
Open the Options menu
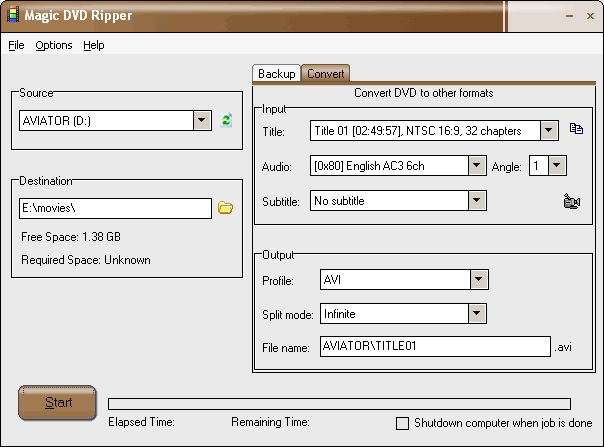54,45
